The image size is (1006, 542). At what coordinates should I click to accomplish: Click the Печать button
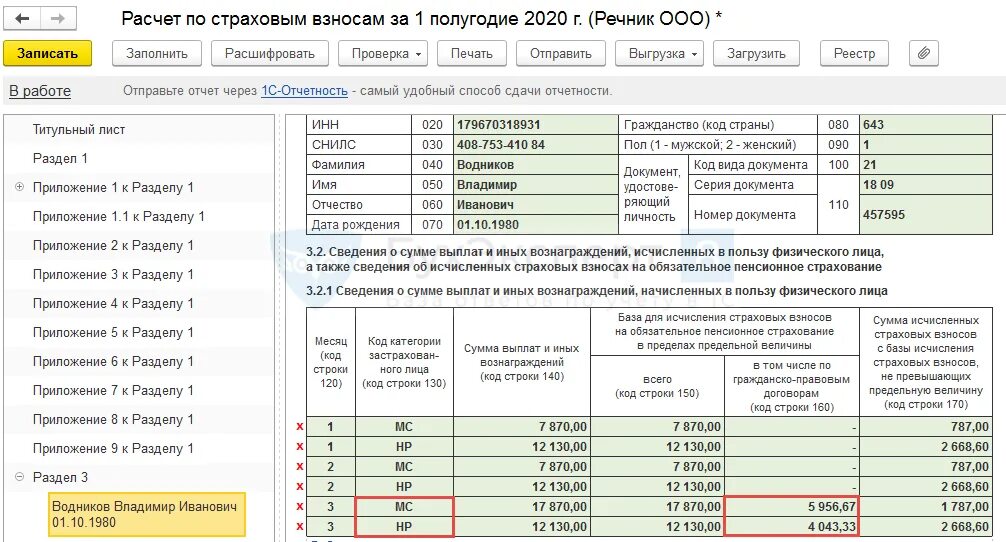tap(472, 53)
